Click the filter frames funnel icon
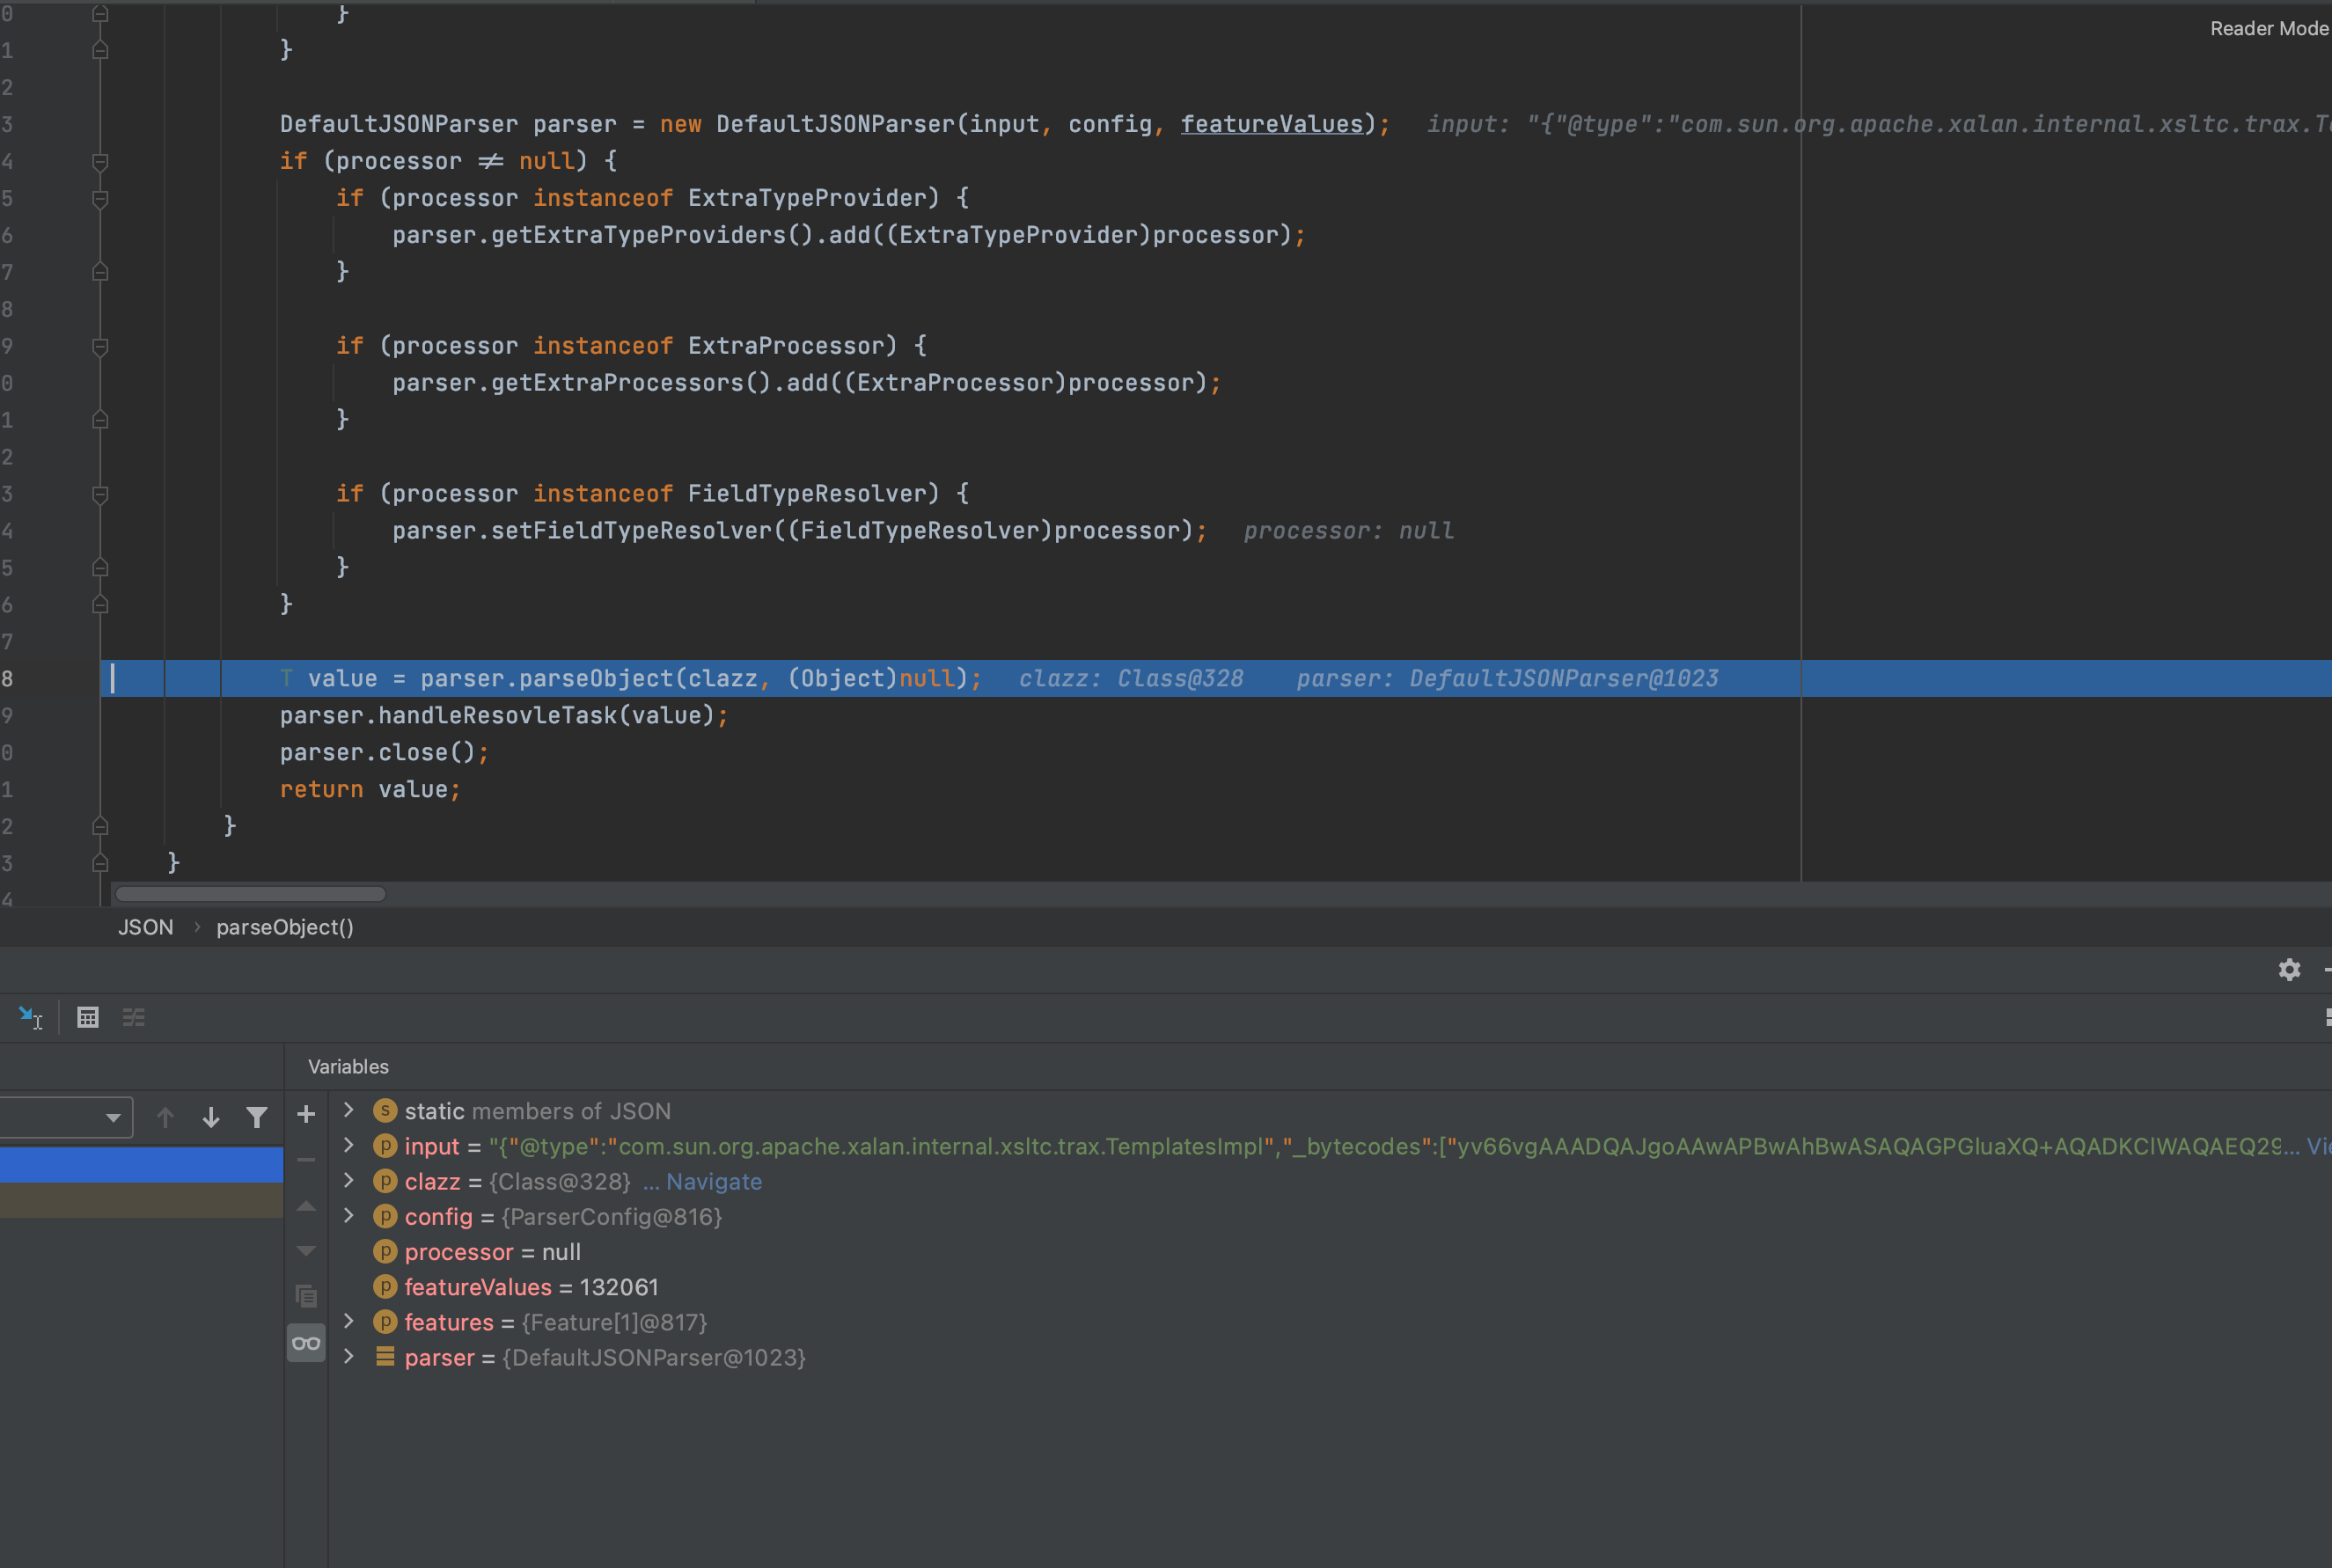Screen dimensions: 2332x1568 [x=257, y=1117]
